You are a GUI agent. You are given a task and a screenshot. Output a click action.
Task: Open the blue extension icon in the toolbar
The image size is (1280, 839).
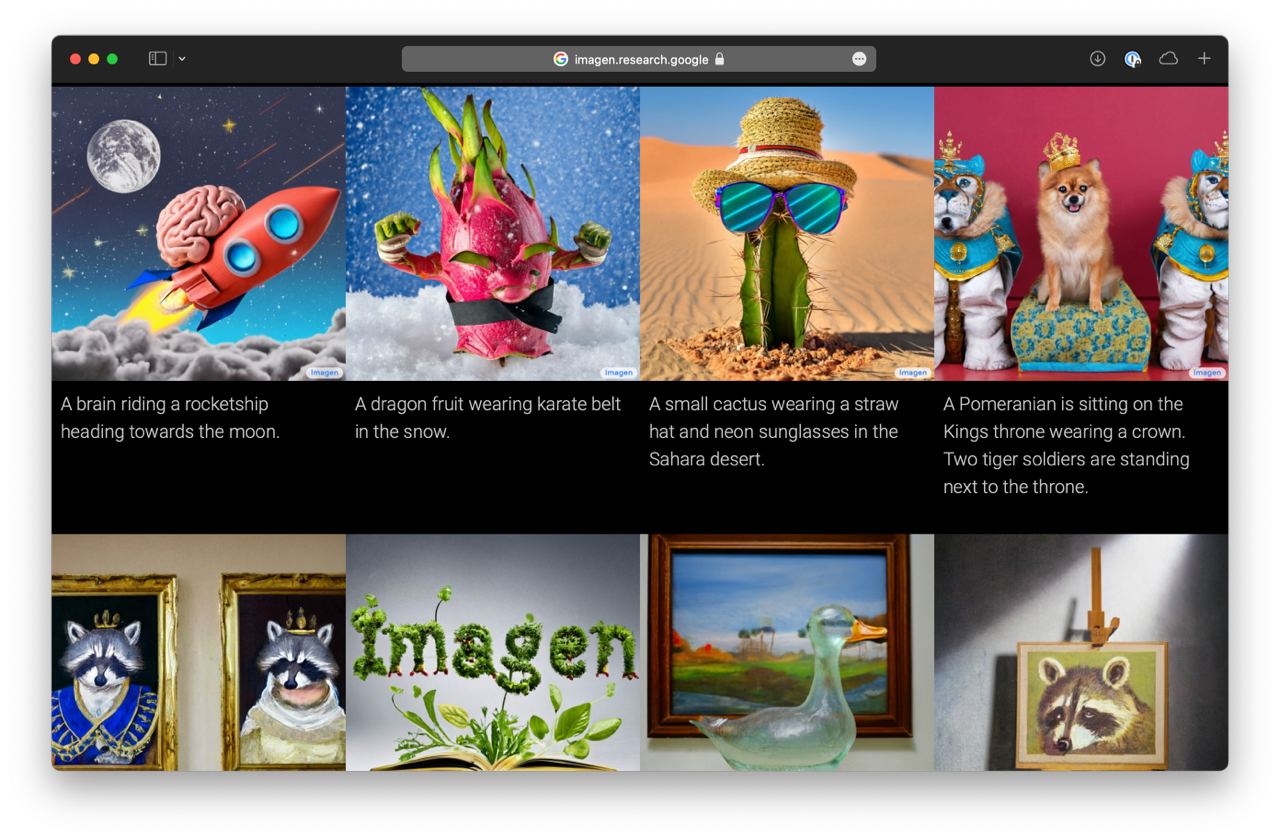[1132, 59]
